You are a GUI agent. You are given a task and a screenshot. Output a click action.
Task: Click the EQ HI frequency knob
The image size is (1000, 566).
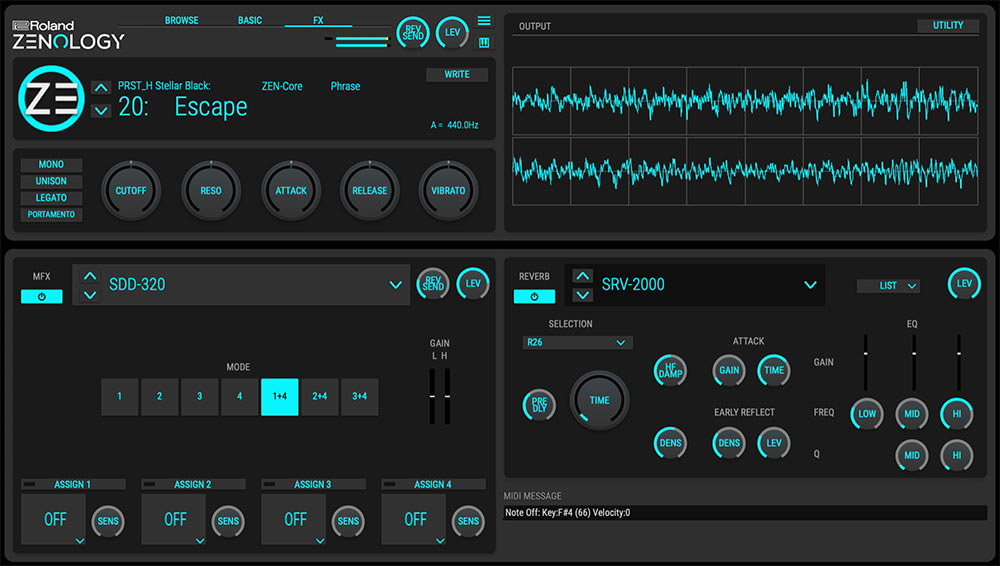point(957,413)
